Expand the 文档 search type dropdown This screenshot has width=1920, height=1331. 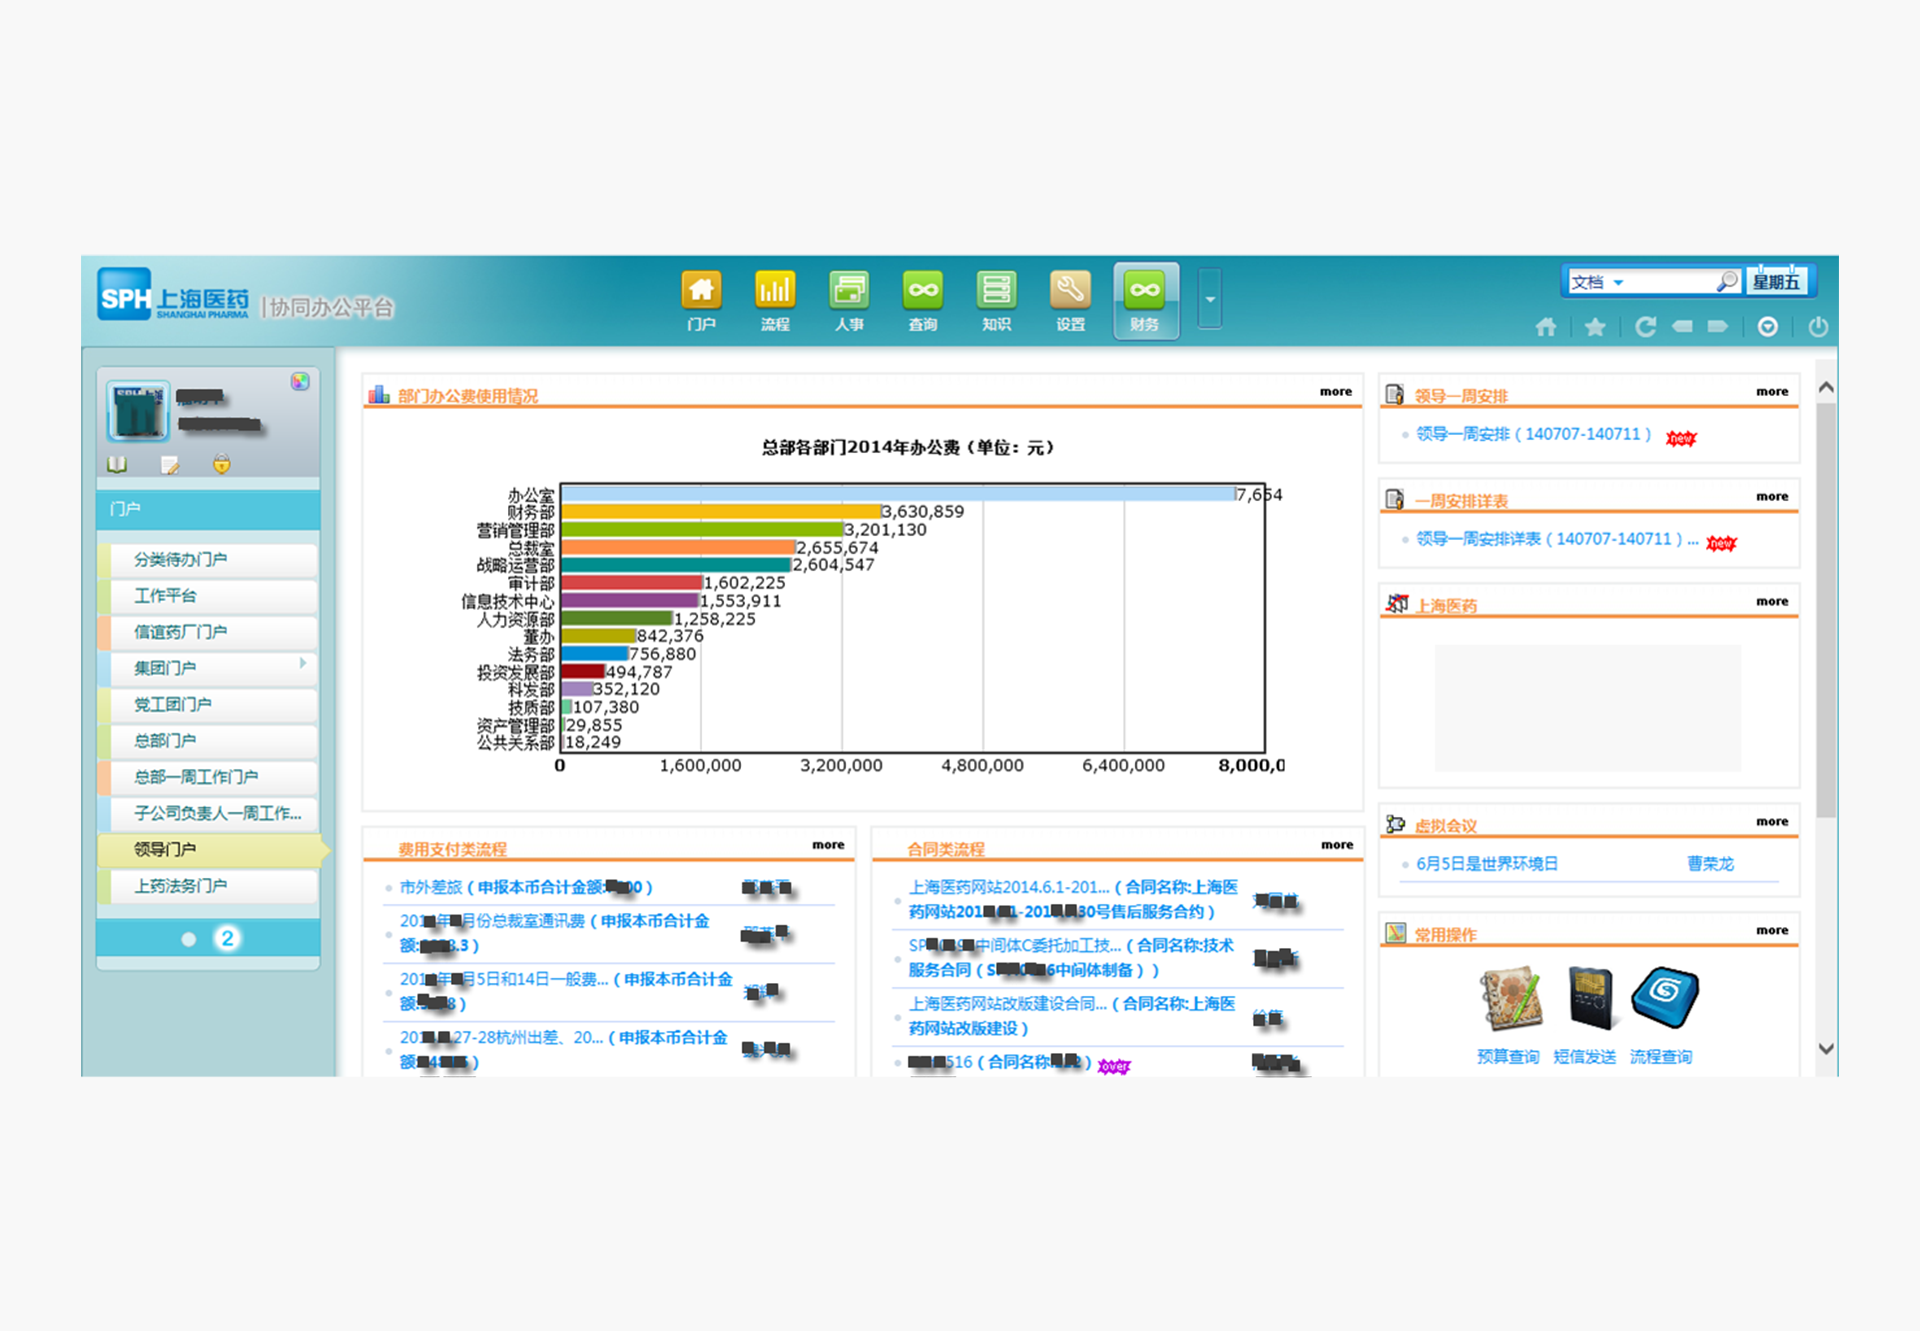point(1617,283)
